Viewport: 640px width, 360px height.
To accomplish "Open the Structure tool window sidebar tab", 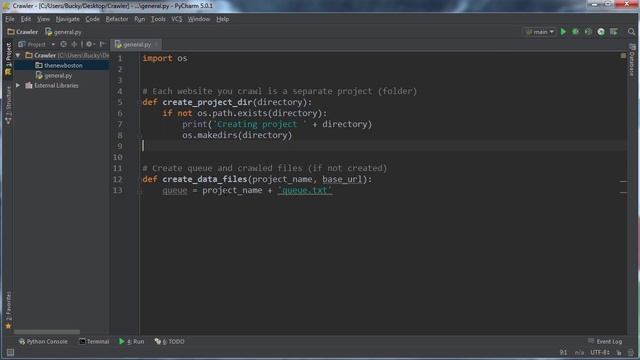I will pyautogui.click(x=8, y=105).
